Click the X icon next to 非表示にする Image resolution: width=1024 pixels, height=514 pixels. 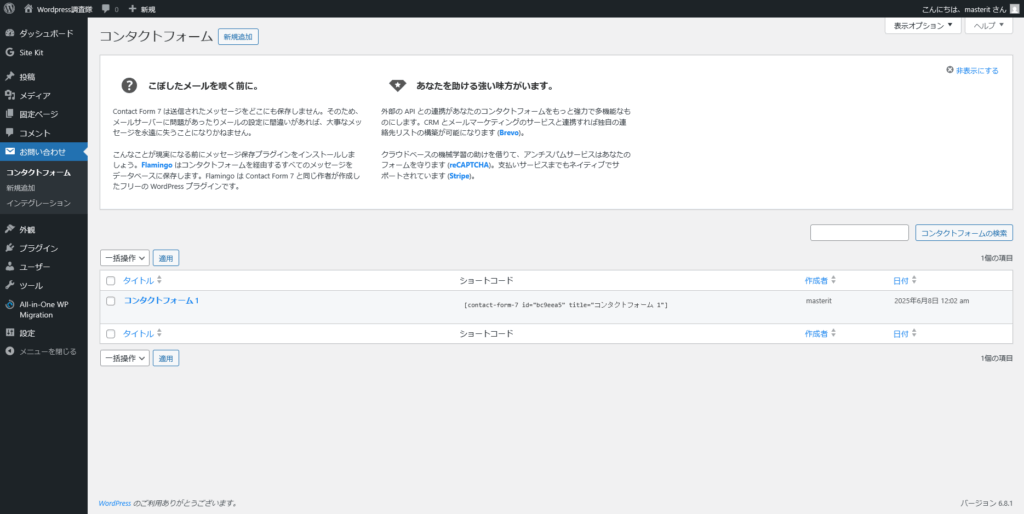click(950, 71)
